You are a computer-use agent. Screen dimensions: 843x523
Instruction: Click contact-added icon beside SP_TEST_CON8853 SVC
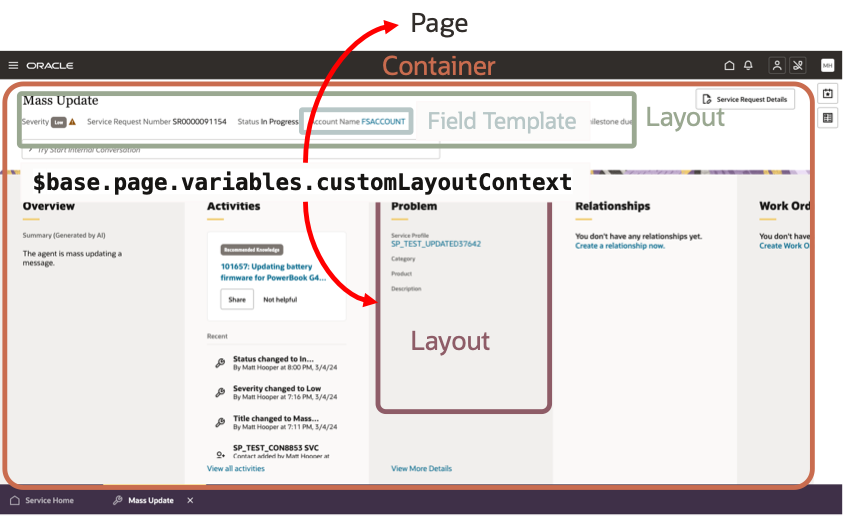click(220, 455)
